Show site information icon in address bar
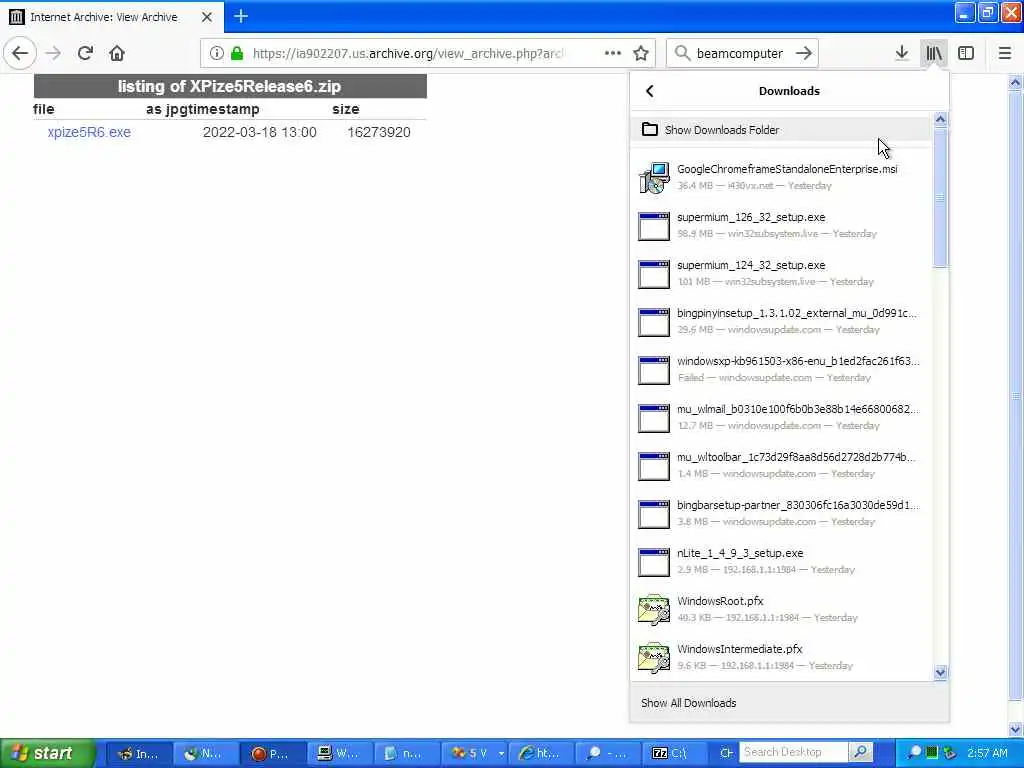 point(216,53)
